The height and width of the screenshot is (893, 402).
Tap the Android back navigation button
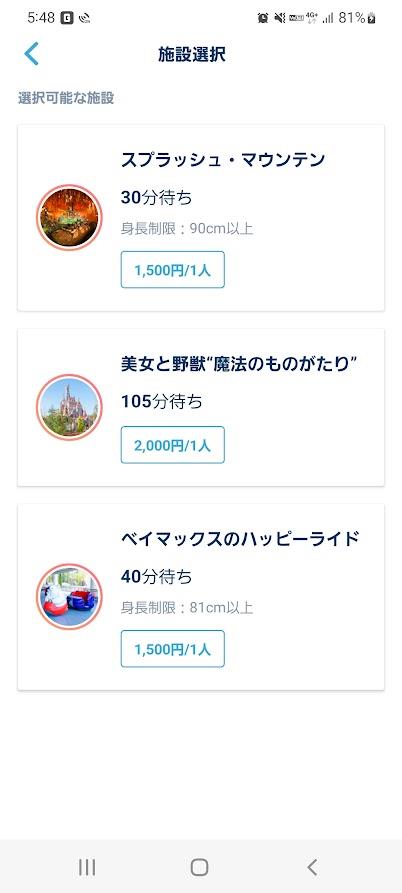click(x=311, y=867)
